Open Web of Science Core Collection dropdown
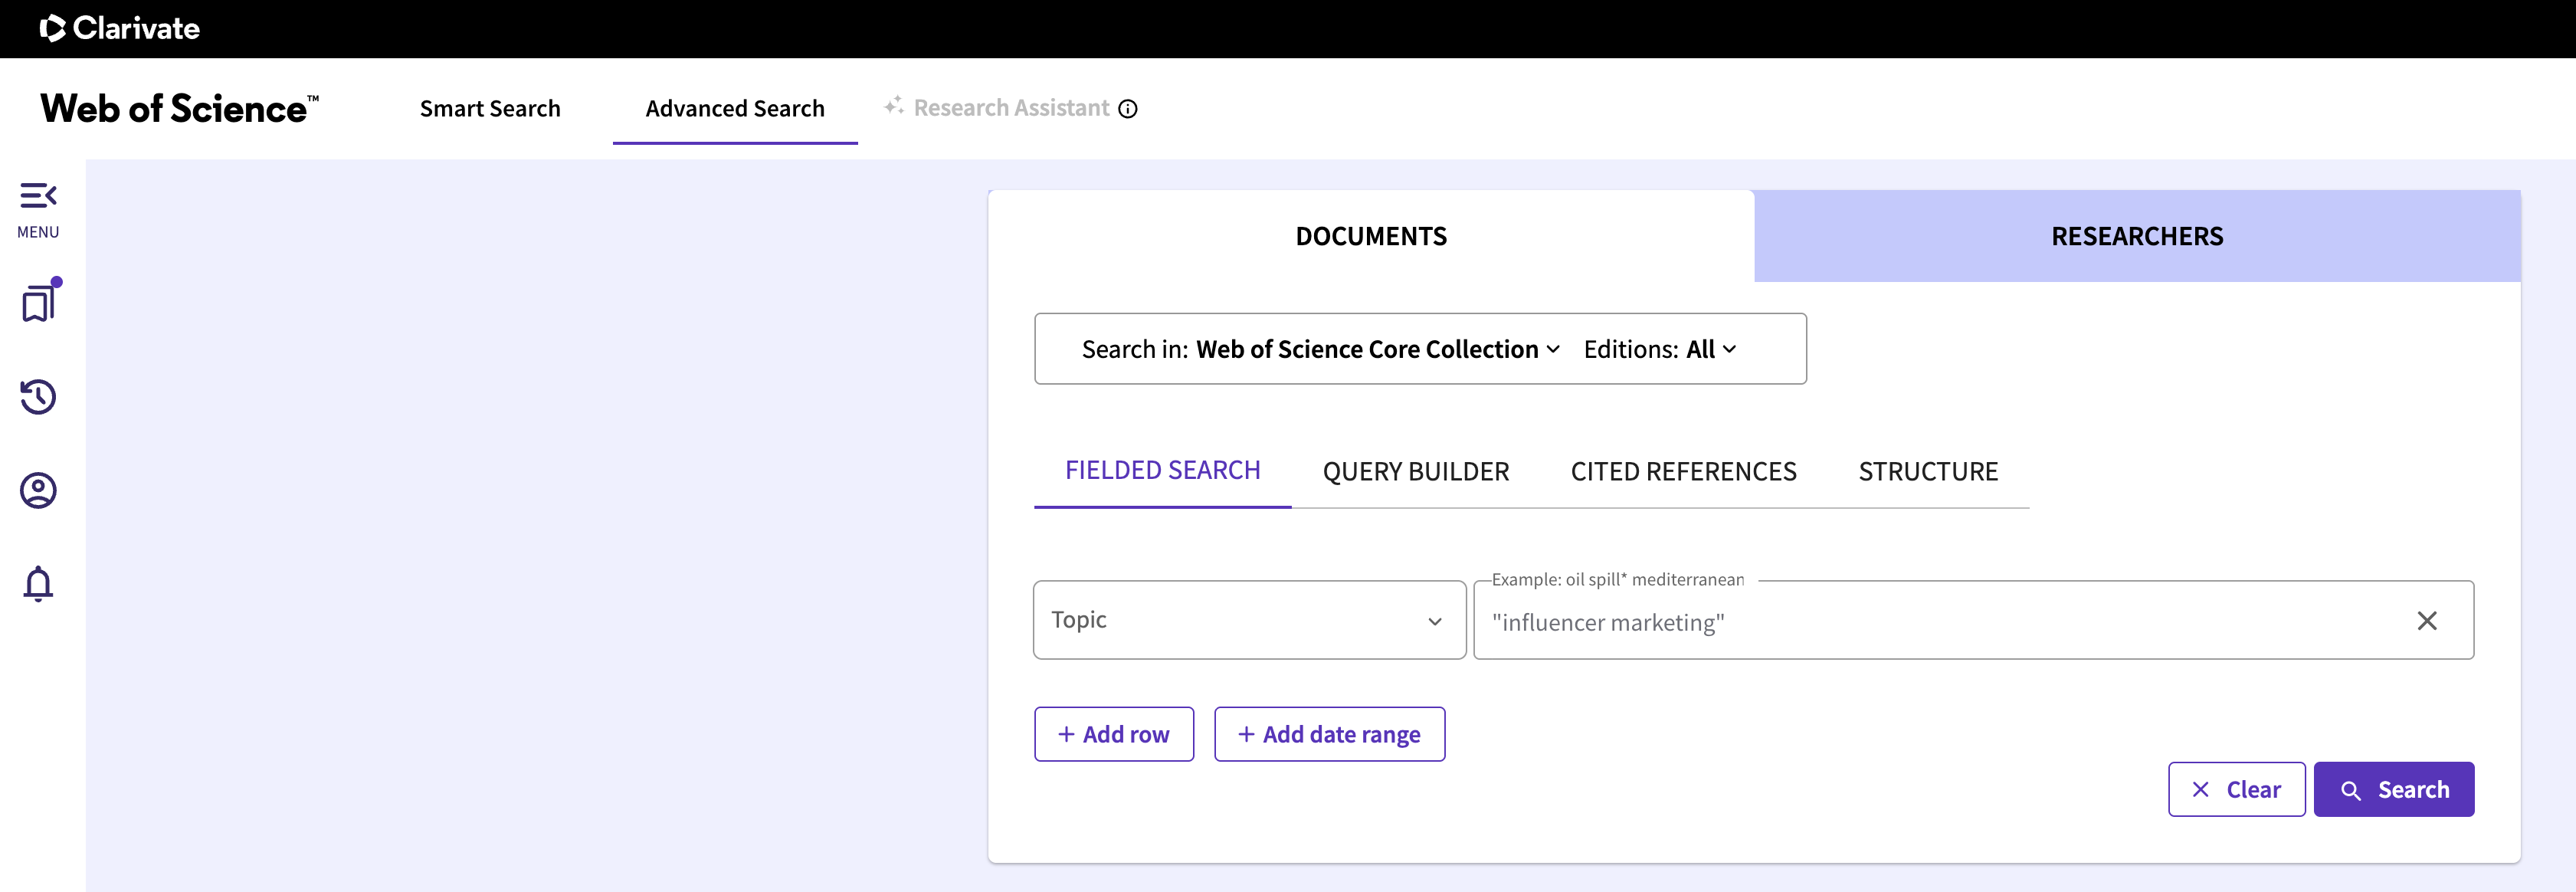Screen dimensions: 2576x892 click(1377, 349)
